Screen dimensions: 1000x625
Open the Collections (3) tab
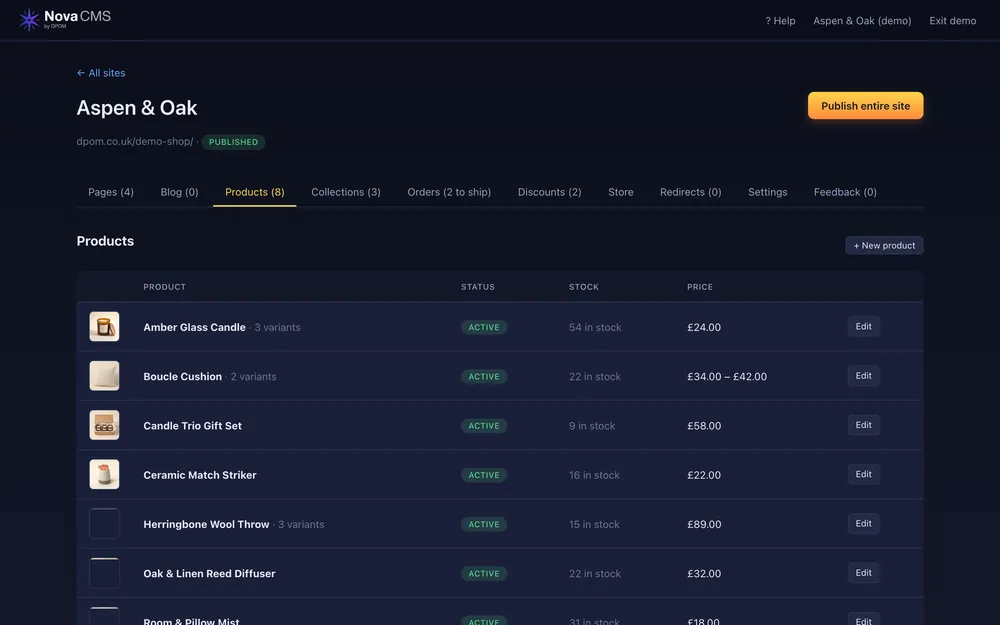point(346,192)
